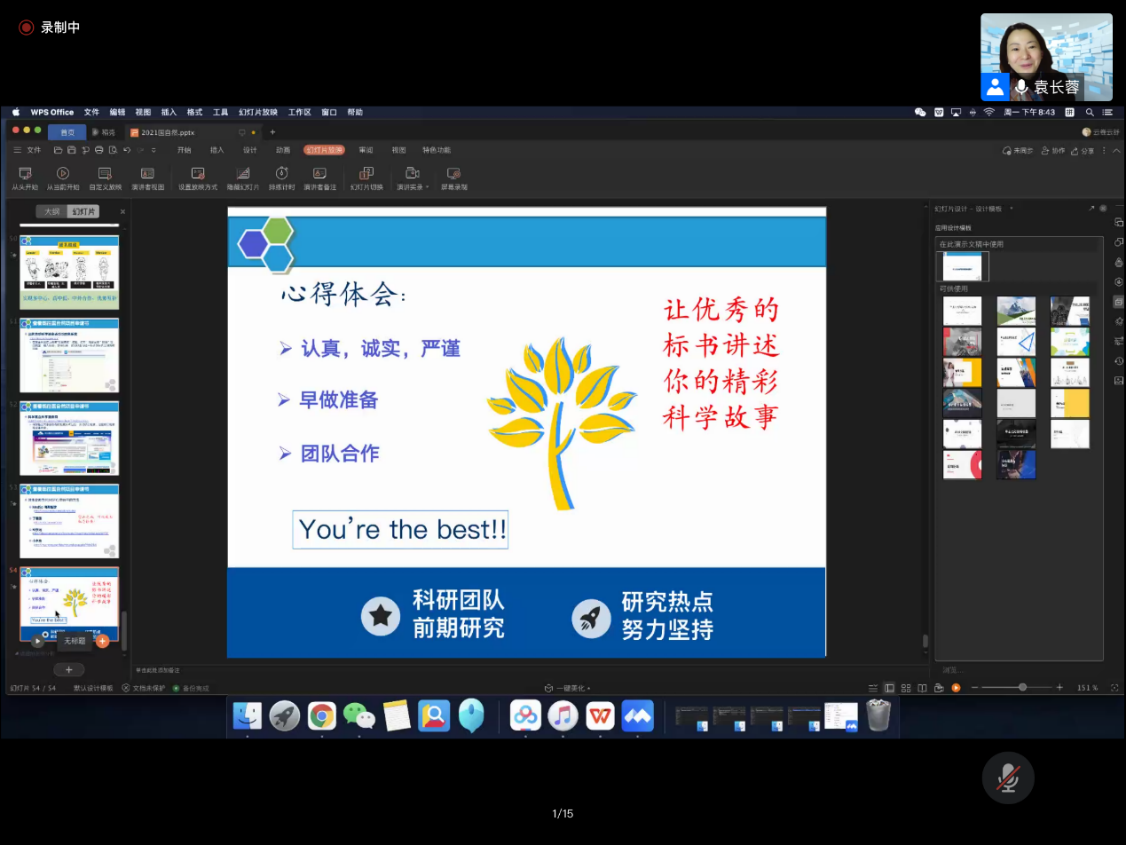Open custom slideshow (自定义放映)
This screenshot has width=1126, height=845.
pyautogui.click(x=104, y=178)
